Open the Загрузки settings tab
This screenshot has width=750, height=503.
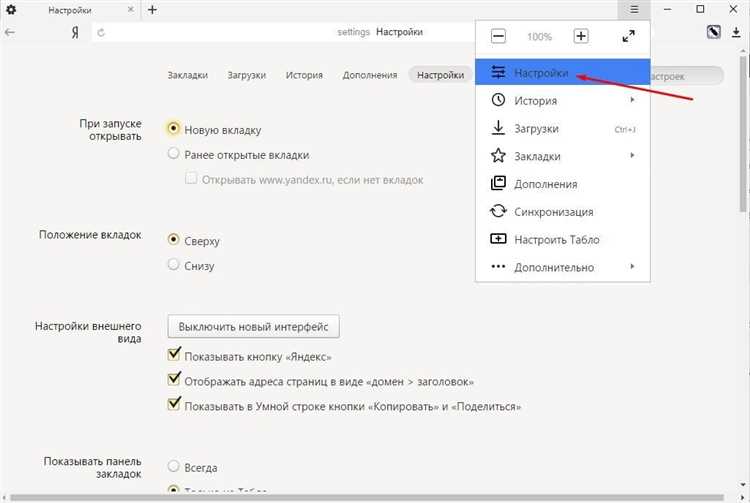tap(246, 75)
